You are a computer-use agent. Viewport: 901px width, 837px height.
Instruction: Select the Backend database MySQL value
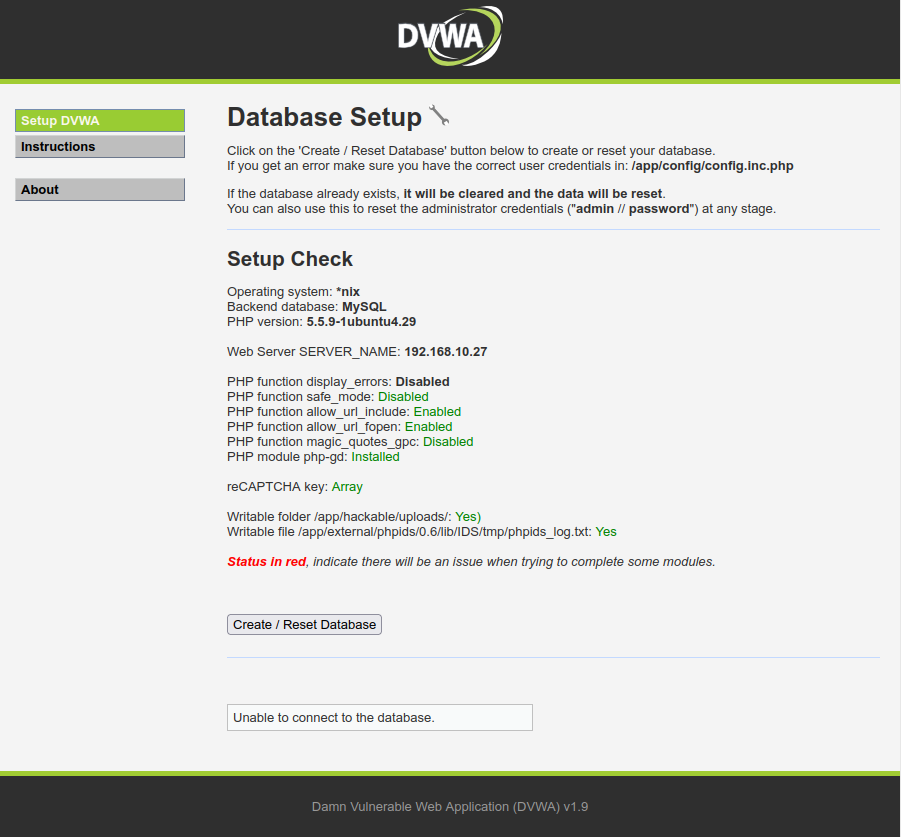click(364, 307)
